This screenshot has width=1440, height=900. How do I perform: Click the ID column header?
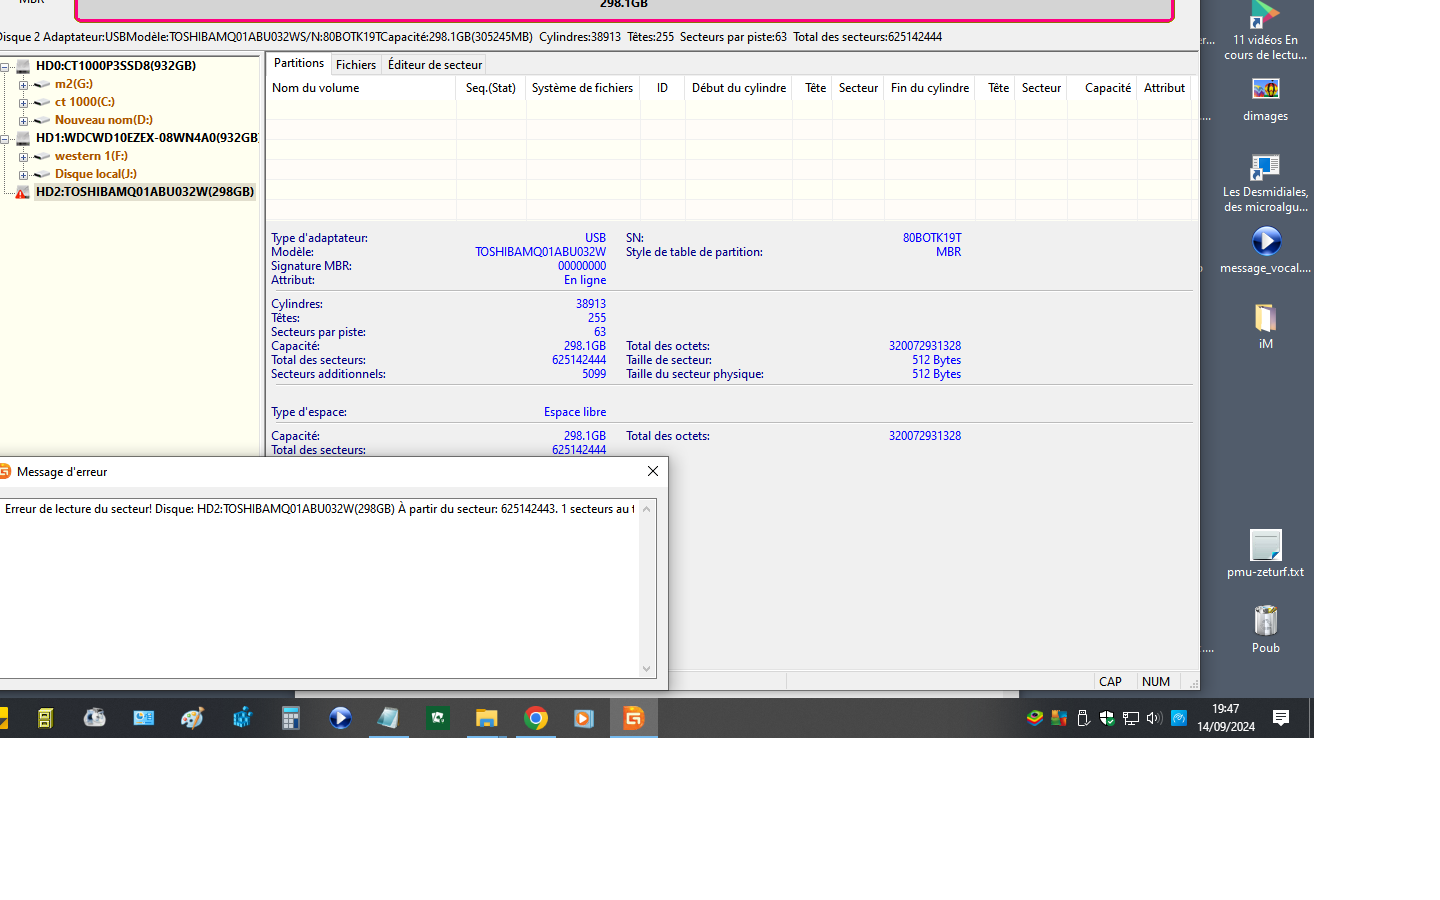click(662, 88)
